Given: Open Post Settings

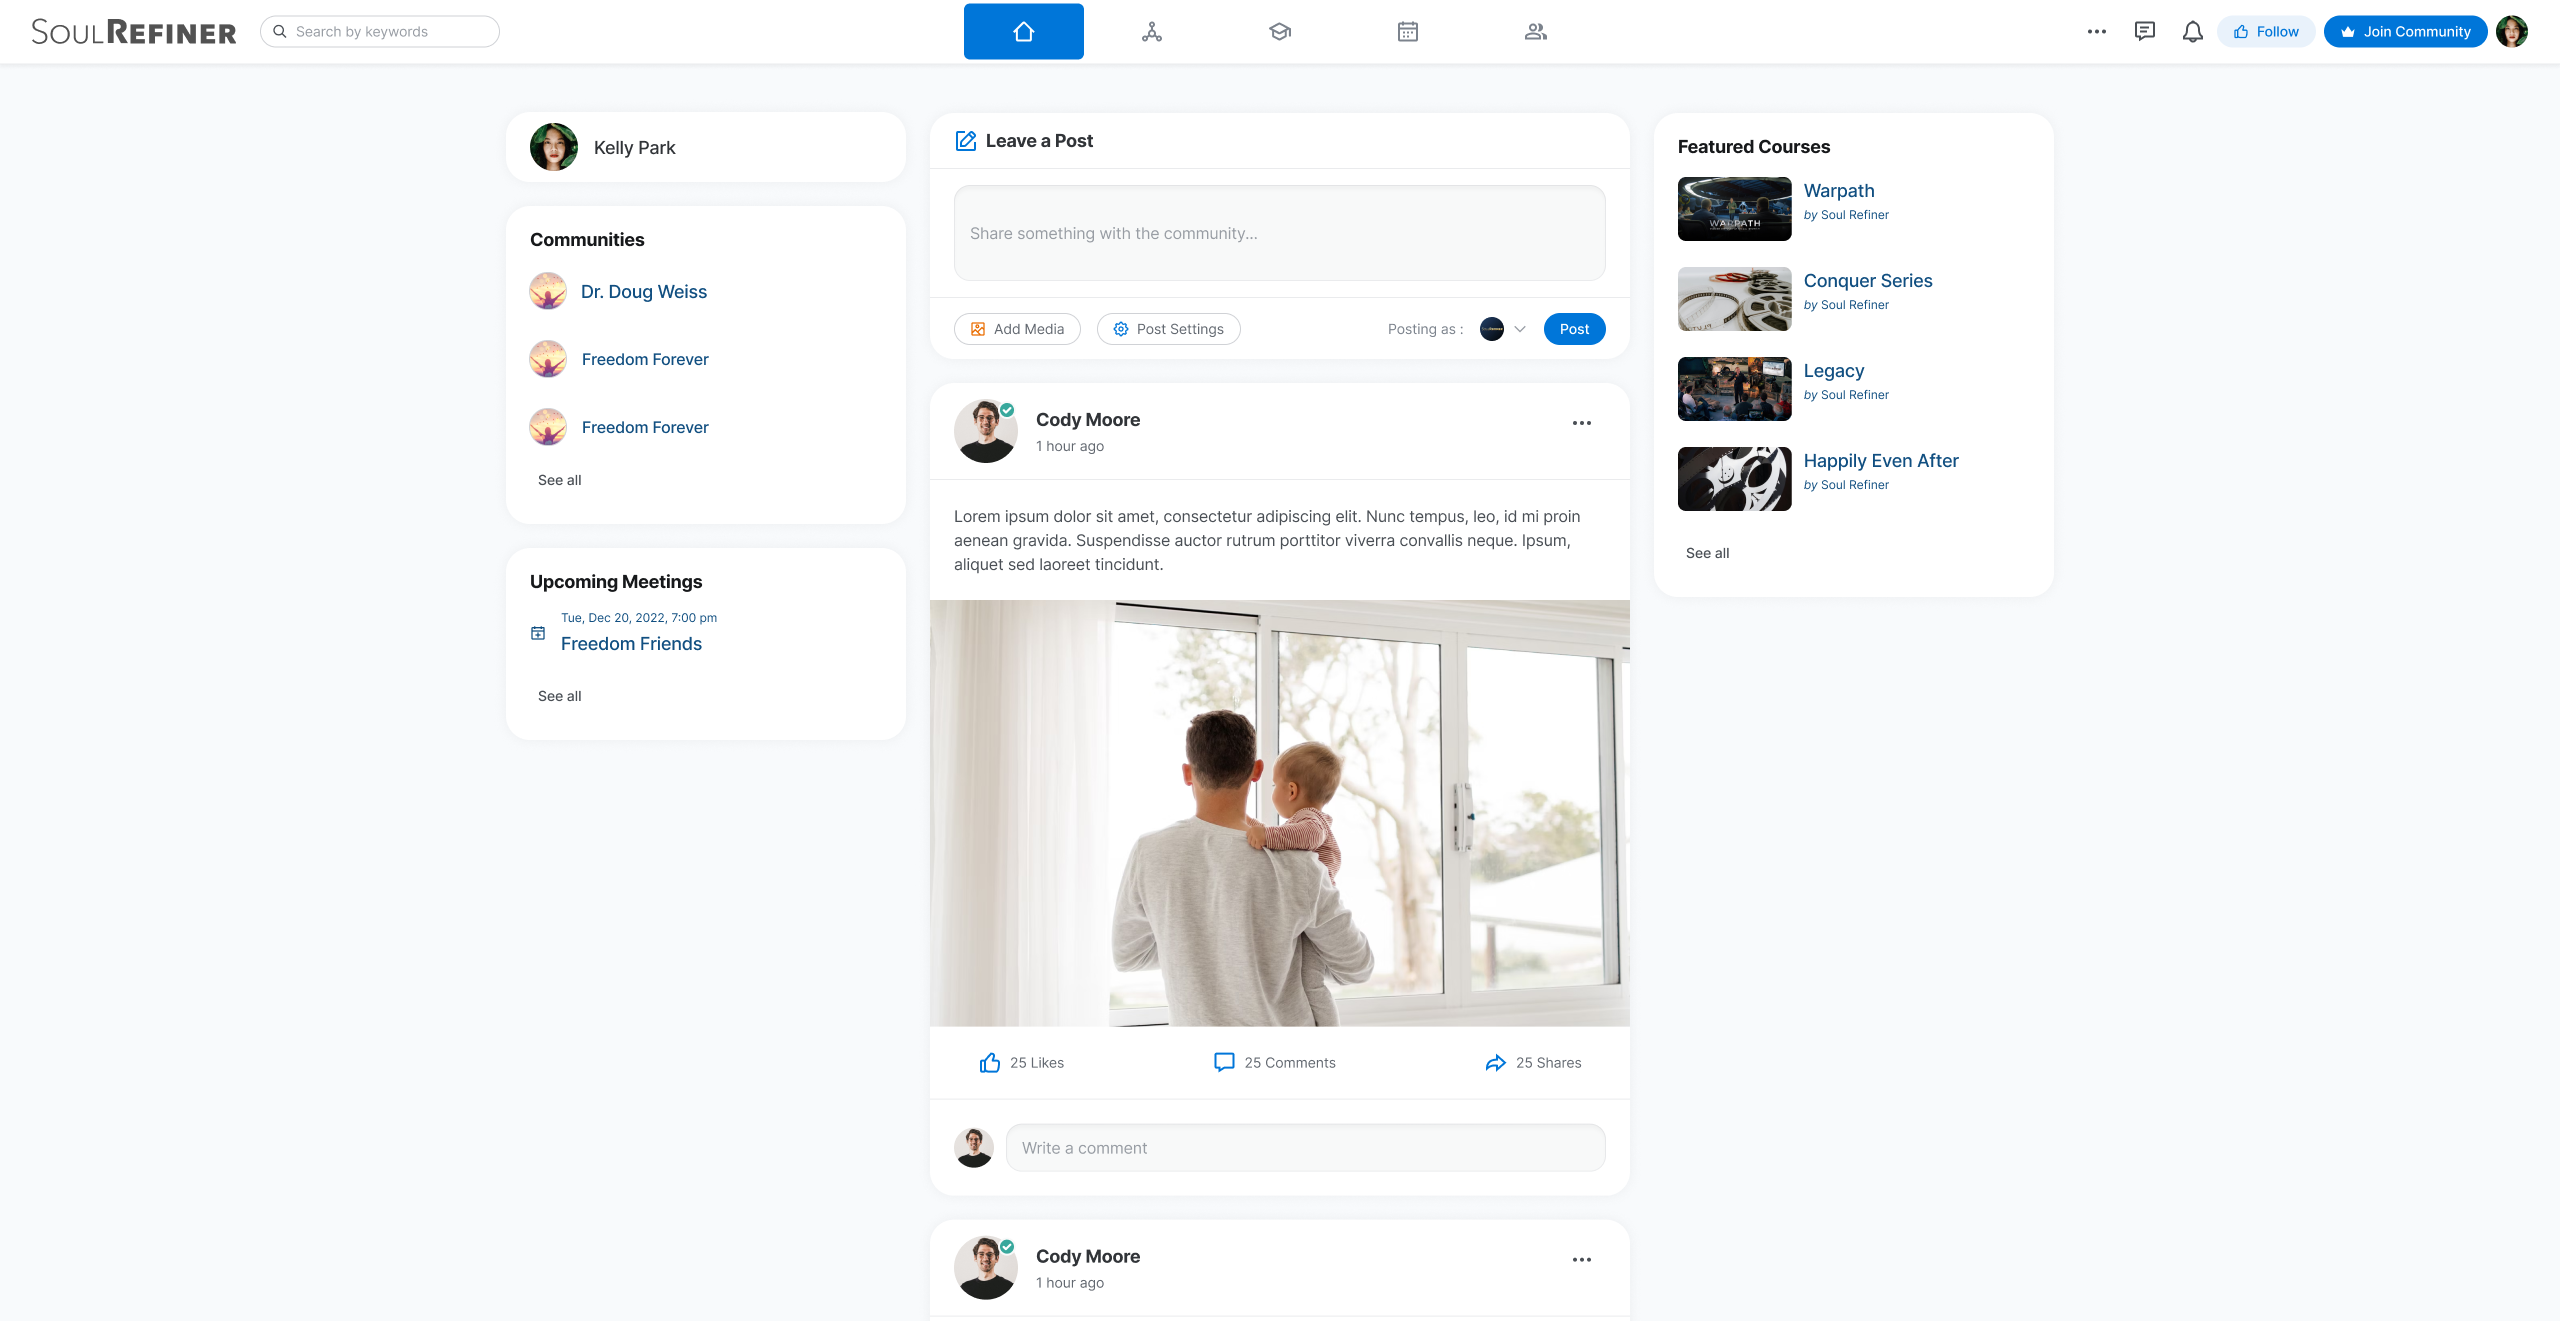Looking at the screenshot, I should pyautogui.click(x=1168, y=329).
